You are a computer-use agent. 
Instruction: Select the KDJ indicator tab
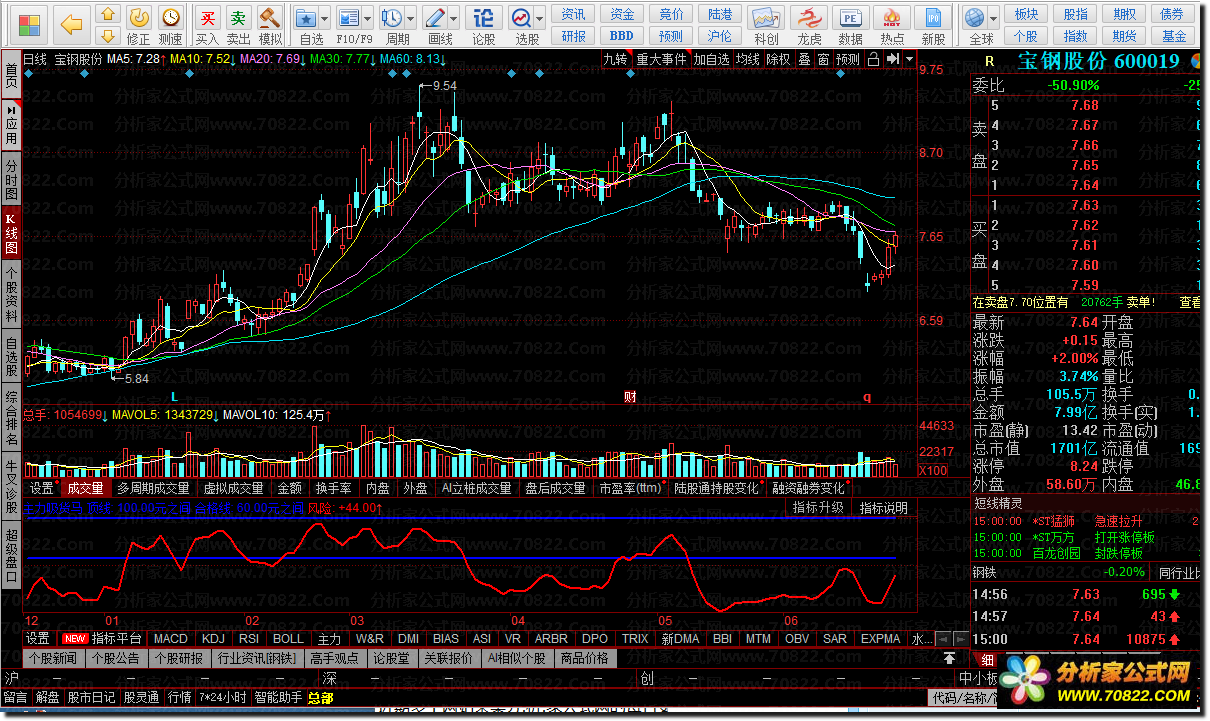point(213,638)
